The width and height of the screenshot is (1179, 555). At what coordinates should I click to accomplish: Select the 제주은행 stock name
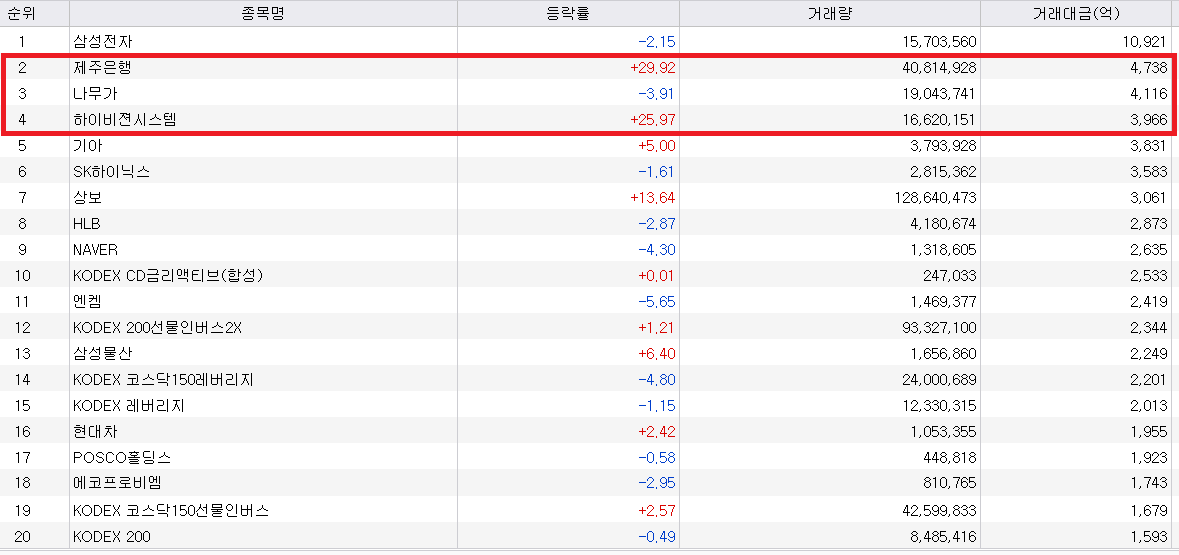(x=103, y=68)
